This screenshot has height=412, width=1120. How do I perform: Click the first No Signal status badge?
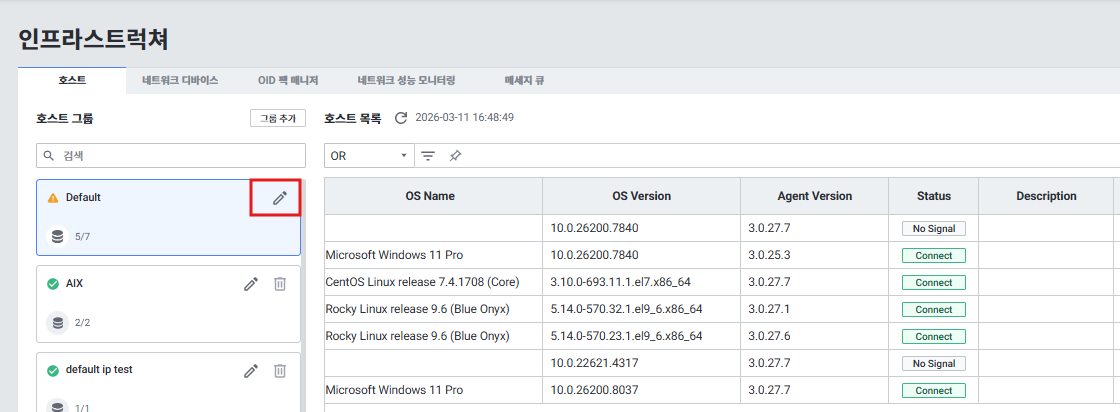click(x=933, y=228)
